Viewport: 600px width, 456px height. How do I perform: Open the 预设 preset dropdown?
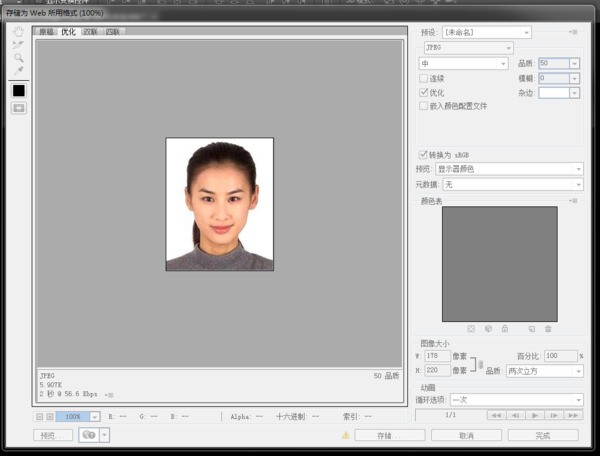pos(487,33)
